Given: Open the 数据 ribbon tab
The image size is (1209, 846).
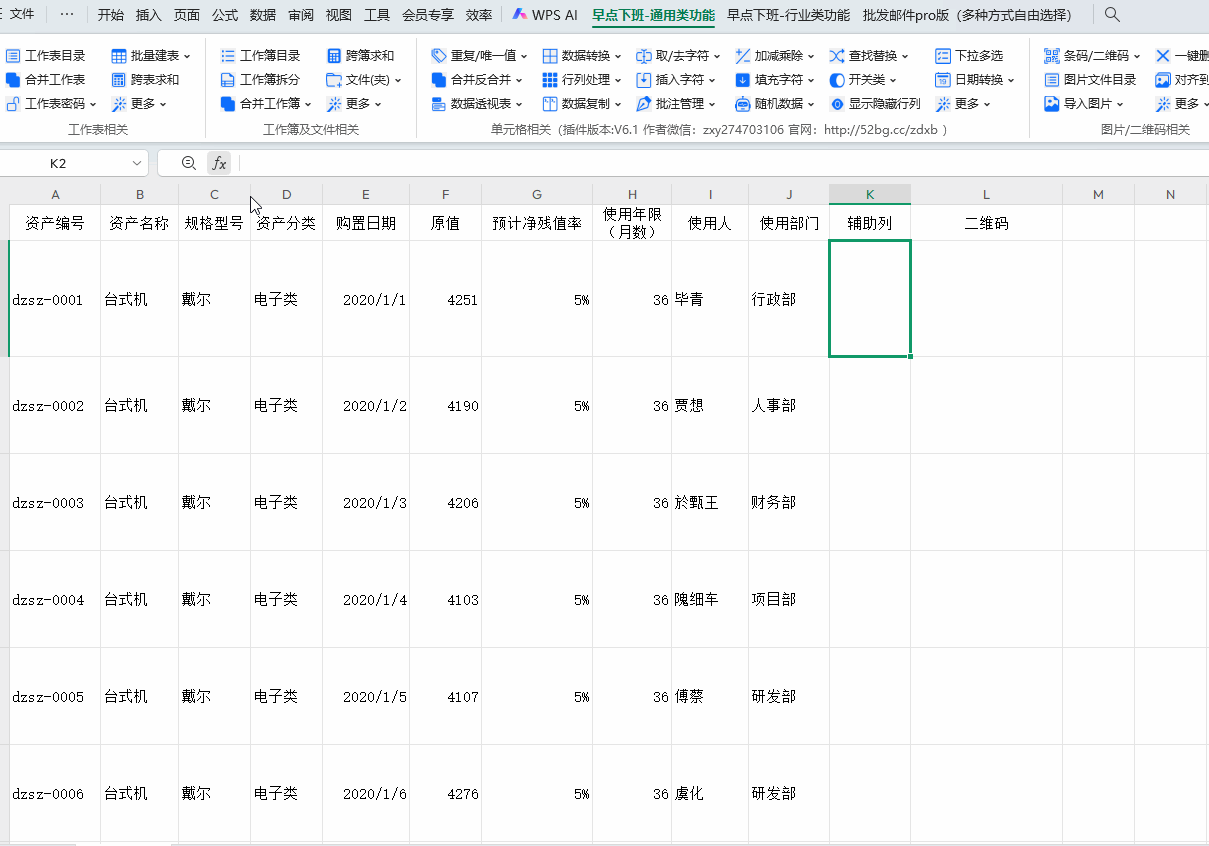Looking at the screenshot, I should (263, 15).
